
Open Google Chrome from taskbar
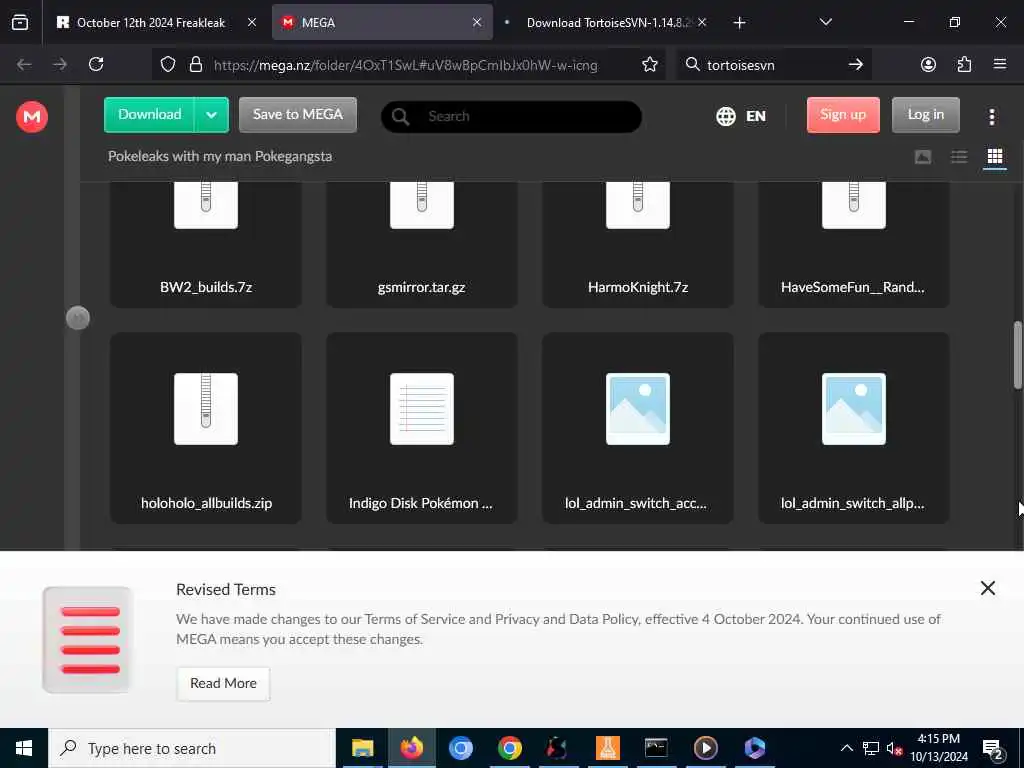point(509,748)
